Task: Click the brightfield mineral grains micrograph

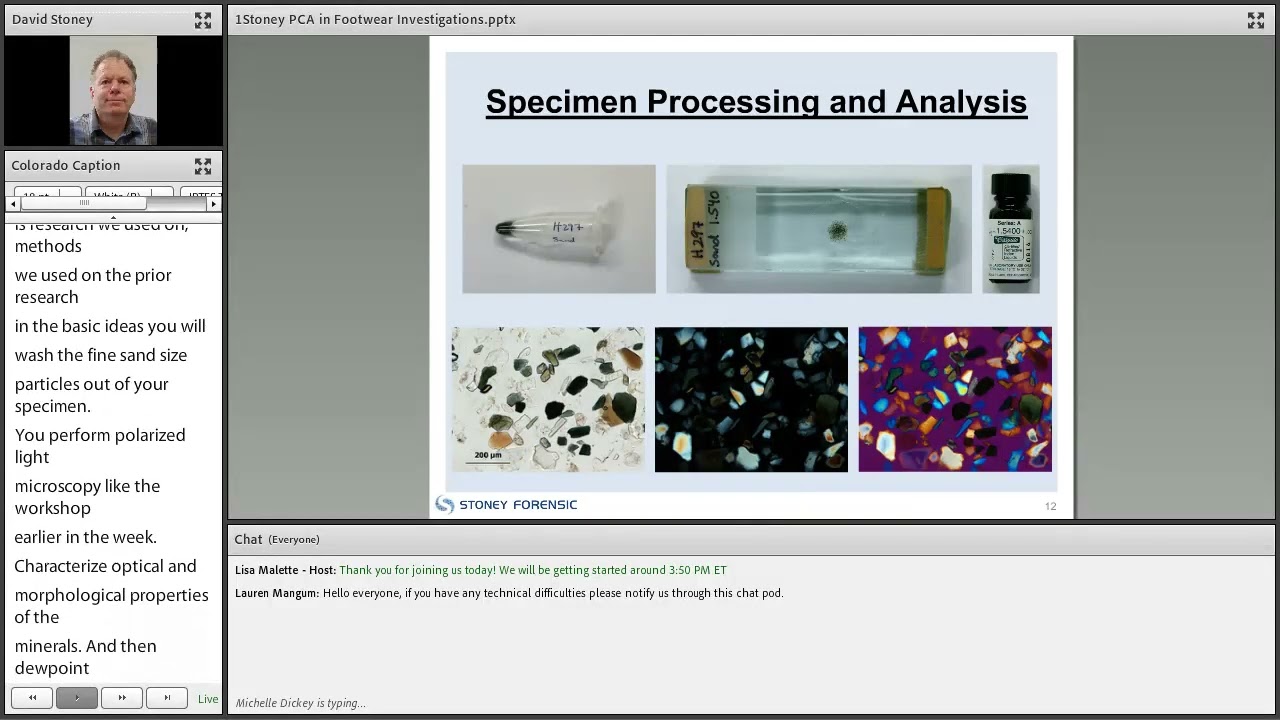Action: pos(548,399)
